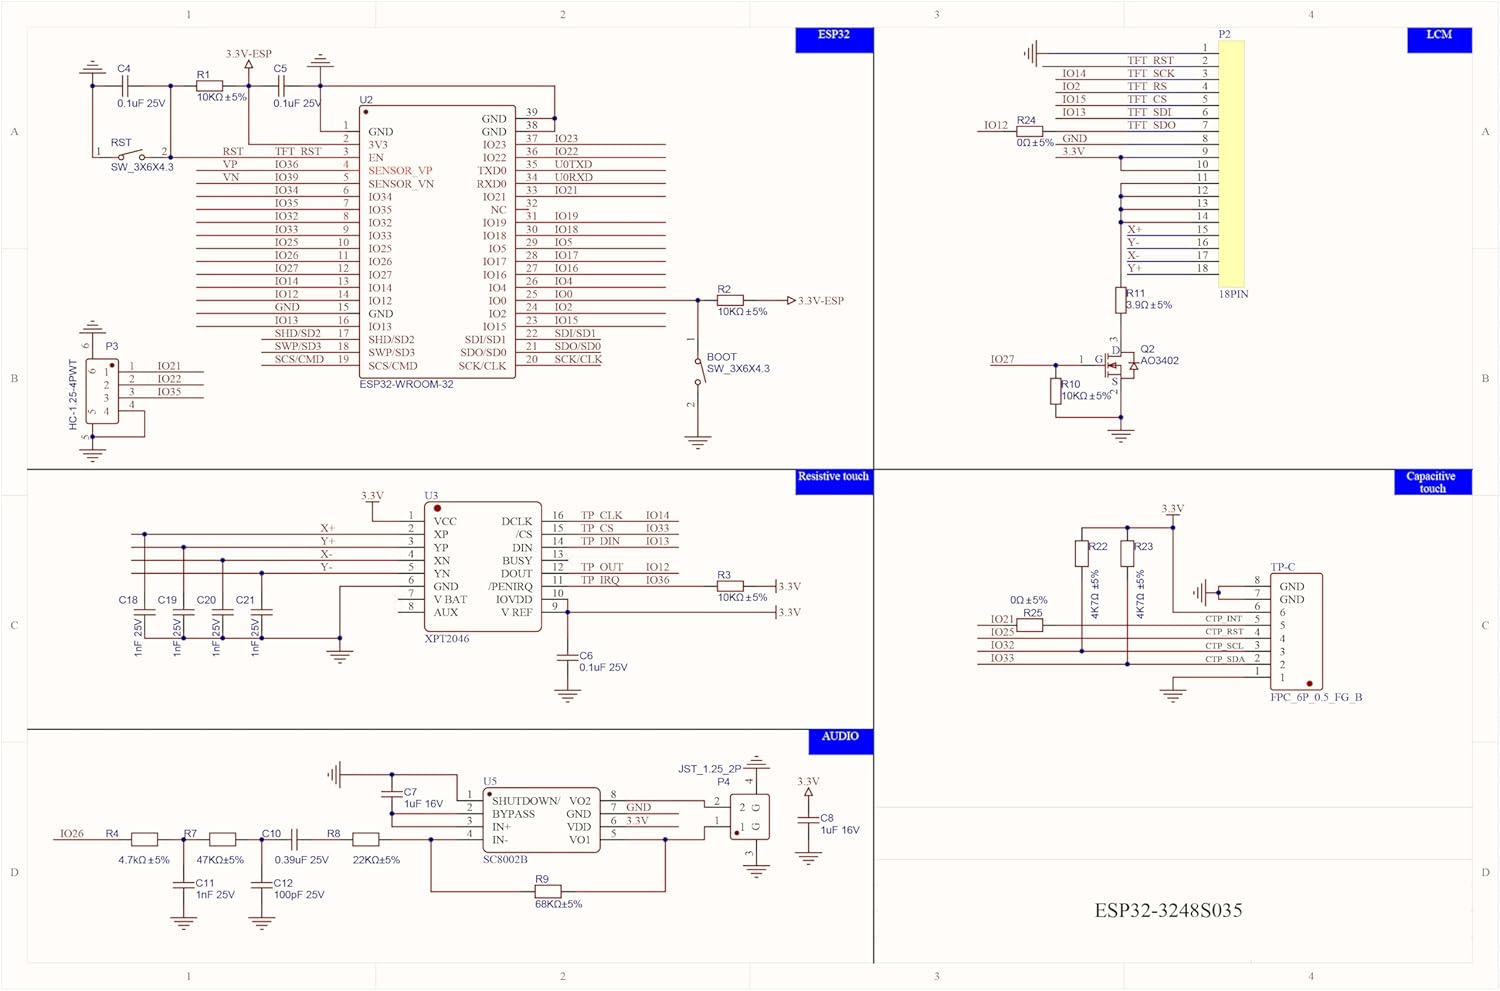
Task: Select resistor R11 3.9Ω
Action: [1121, 300]
